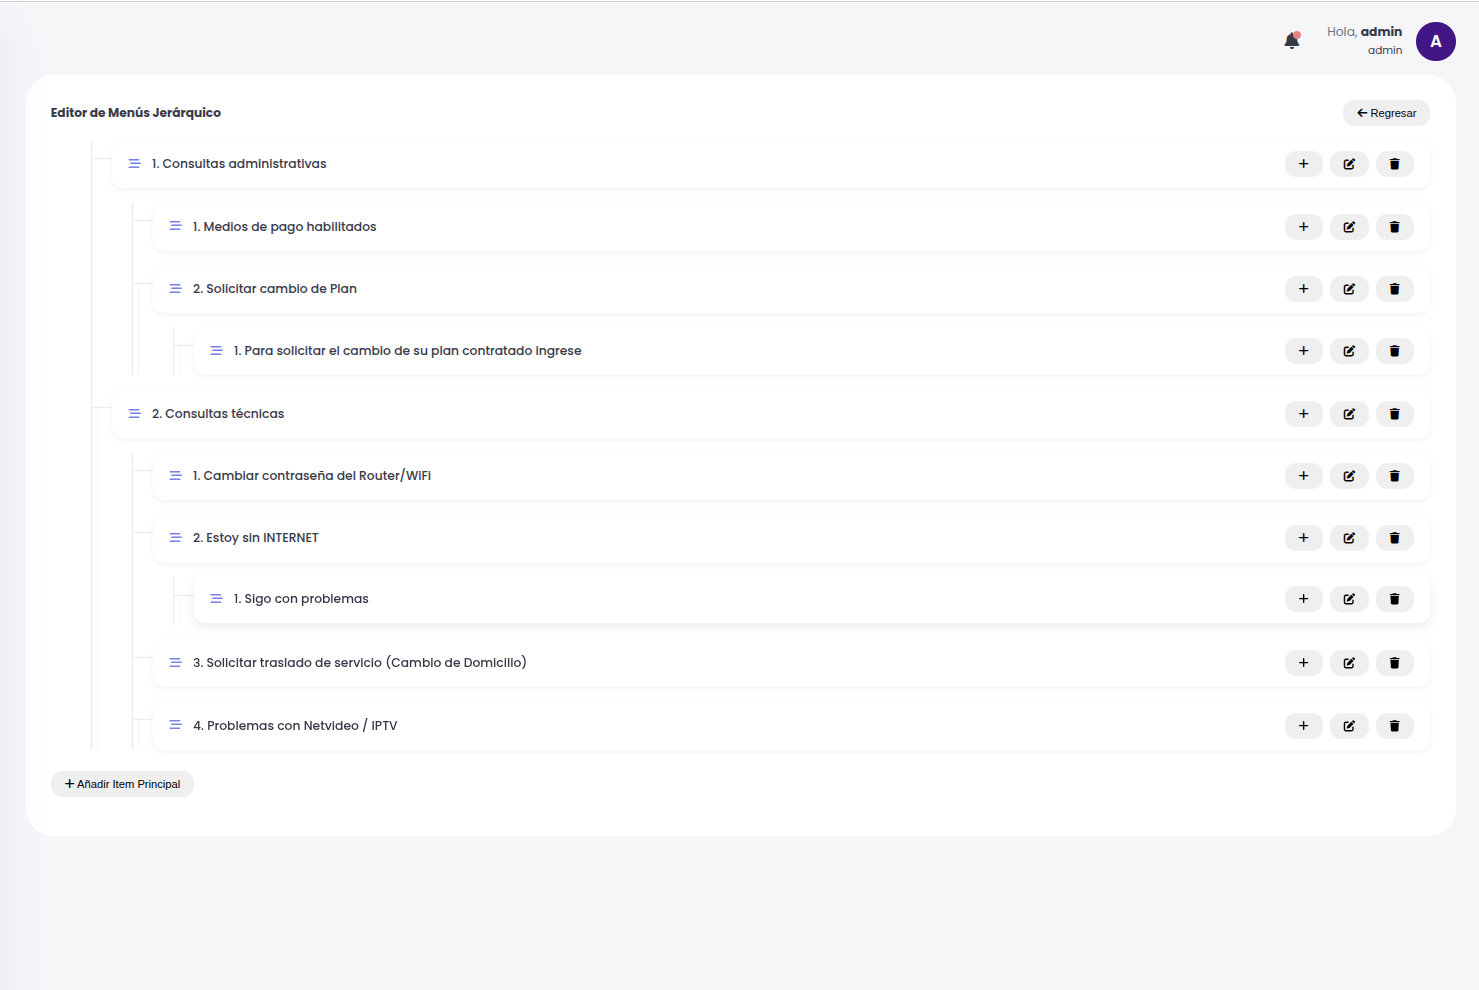Image resolution: width=1479 pixels, height=990 pixels.
Task: Click the Editor de Menús Jerárquico heading
Action: click(136, 113)
